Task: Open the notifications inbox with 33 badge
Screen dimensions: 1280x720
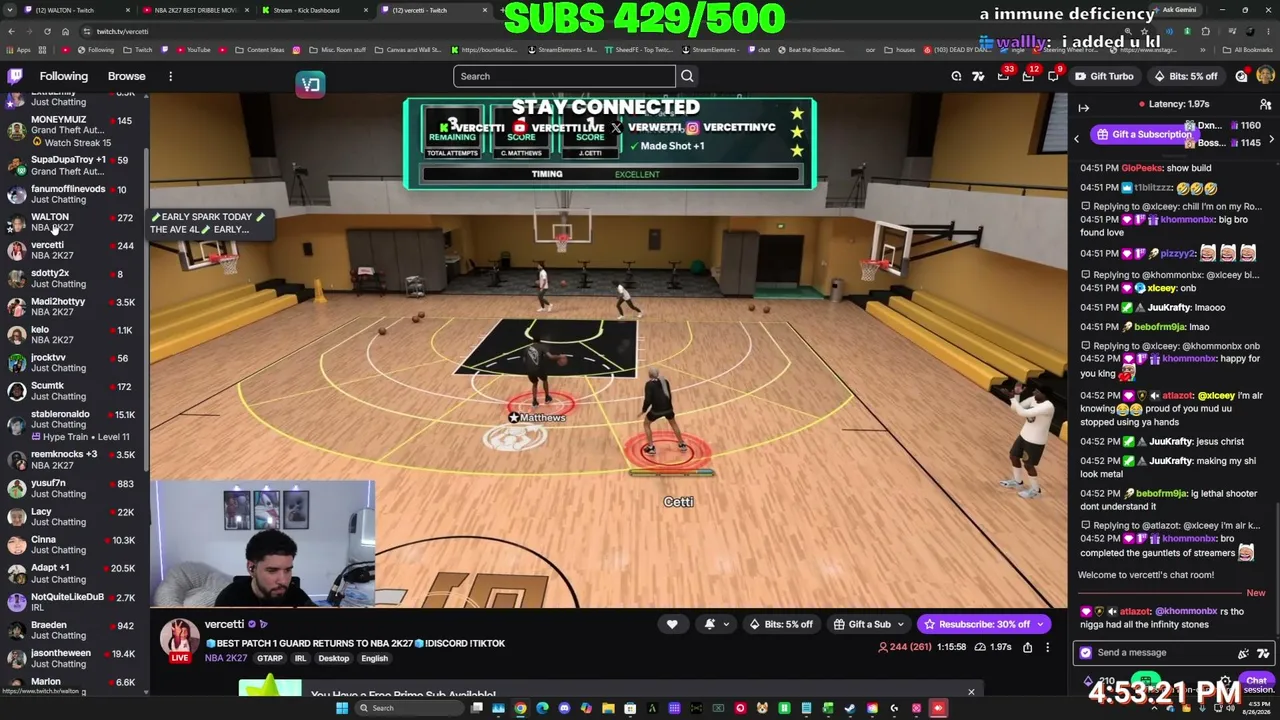Action: 1004,76
